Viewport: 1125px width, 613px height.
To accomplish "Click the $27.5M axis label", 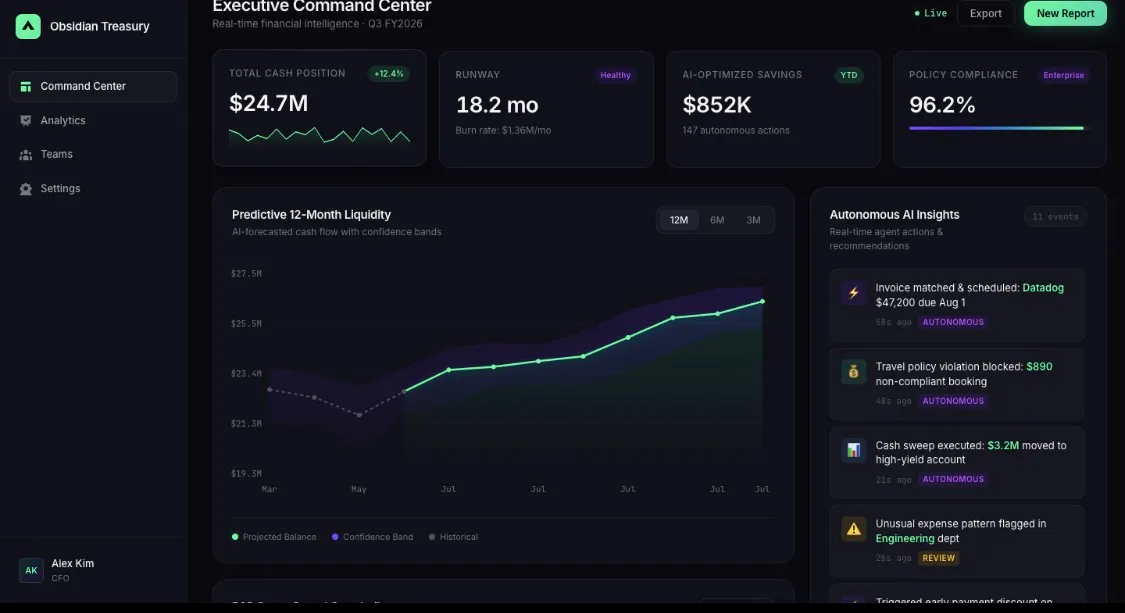I will pyautogui.click(x=246, y=273).
